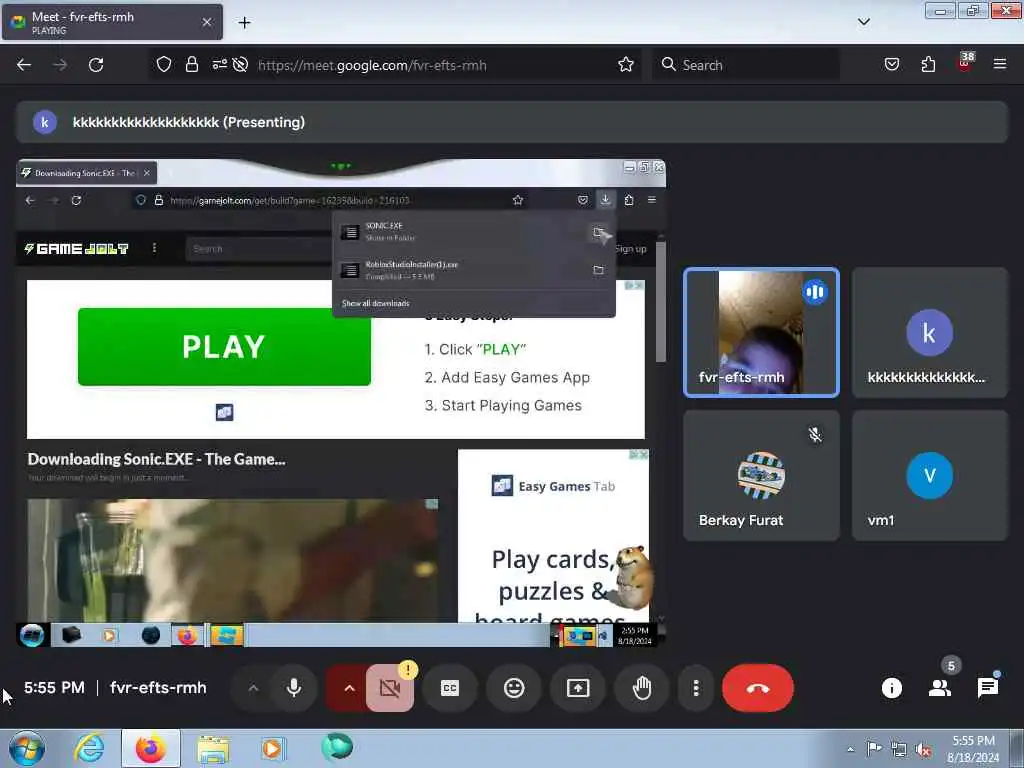
Task: Click the Firefox Search box
Action: (746, 65)
